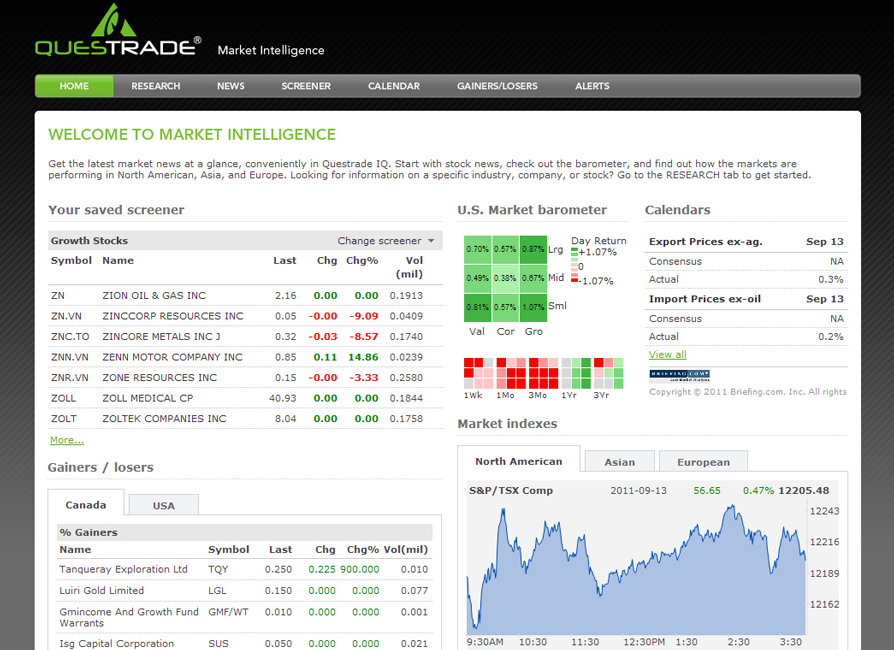Open the RESEARCH navigation tab
The image size is (894, 650).
click(x=155, y=86)
